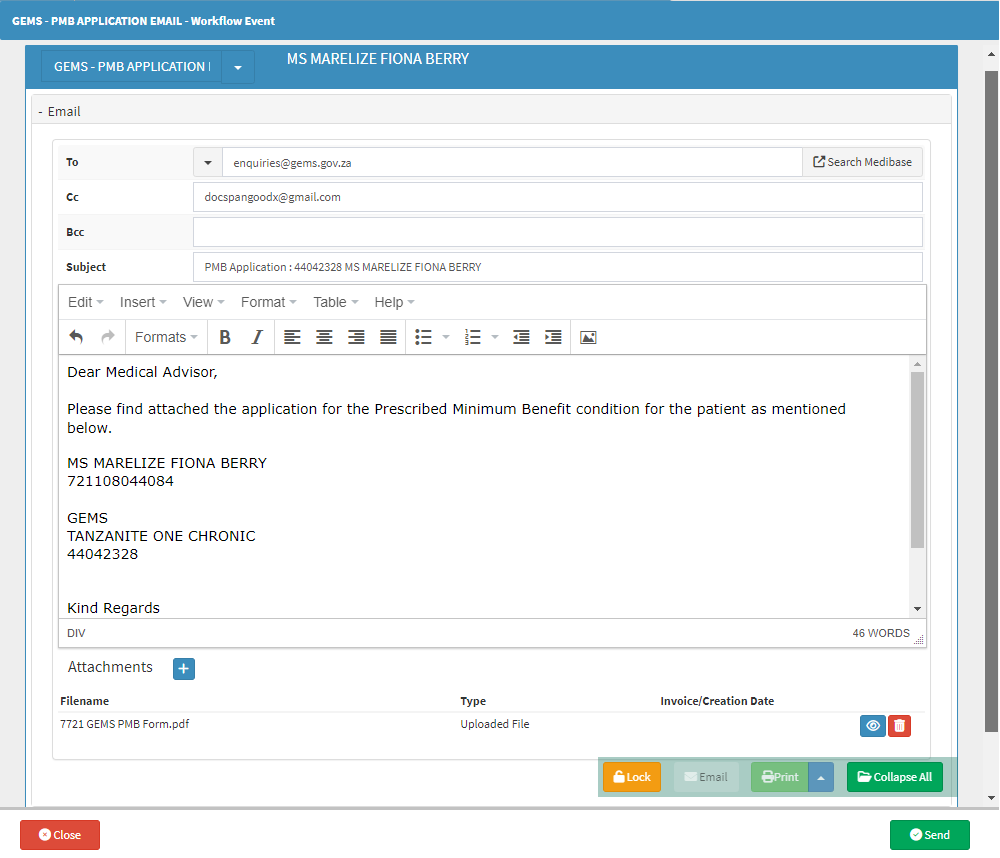Image resolution: width=1000 pixels, height=858 pixels.
Task: Open the View menu
Action: [x=203, y=302]
